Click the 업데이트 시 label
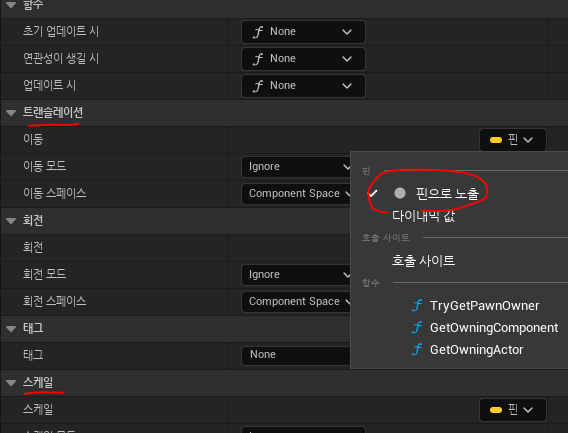This screenshot has width=568, height=433. tap(50, 85)
